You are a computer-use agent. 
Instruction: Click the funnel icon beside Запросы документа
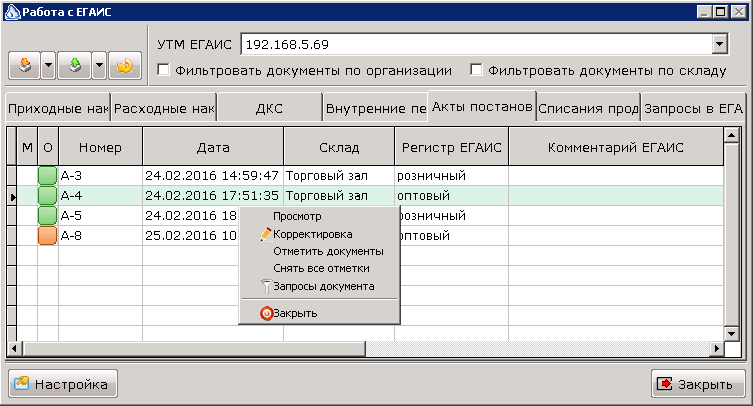coord(266,286)
